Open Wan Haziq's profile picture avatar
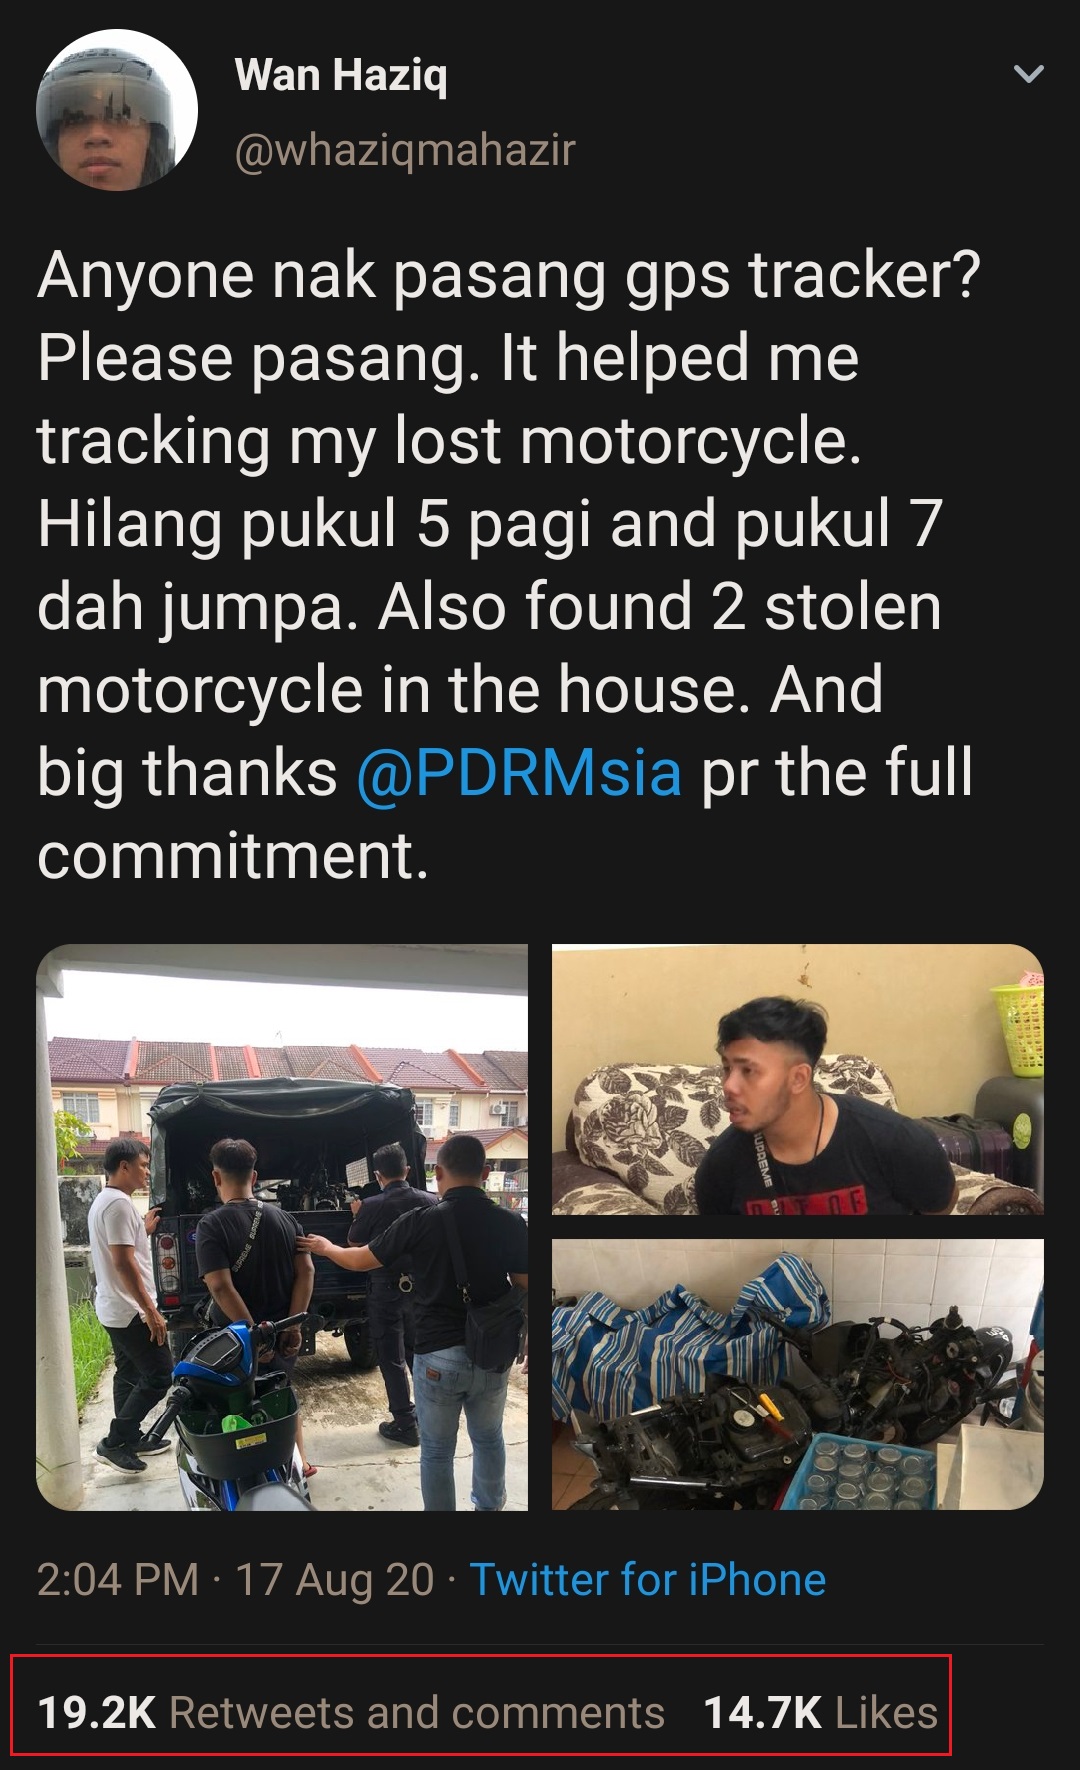This screenshot has height=1770, width=1080. (x=117, y=110)
